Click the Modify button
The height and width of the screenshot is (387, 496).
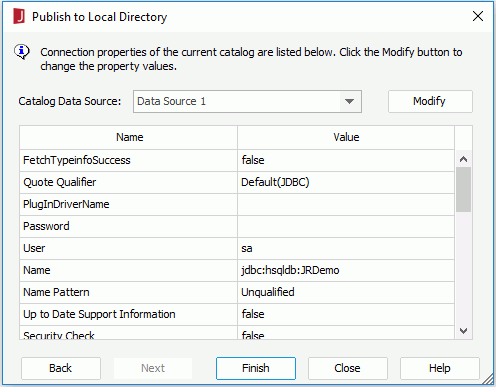tap(430, 101)
